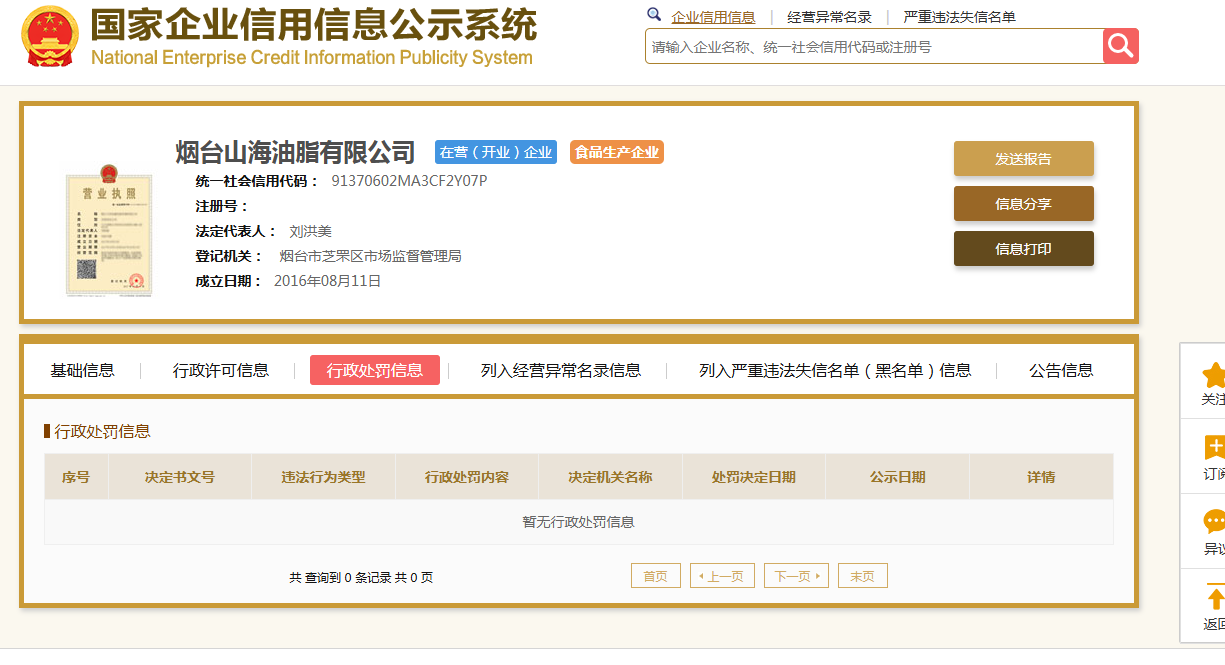
Task: Click the national emblem logo
Action: [50, 35]
